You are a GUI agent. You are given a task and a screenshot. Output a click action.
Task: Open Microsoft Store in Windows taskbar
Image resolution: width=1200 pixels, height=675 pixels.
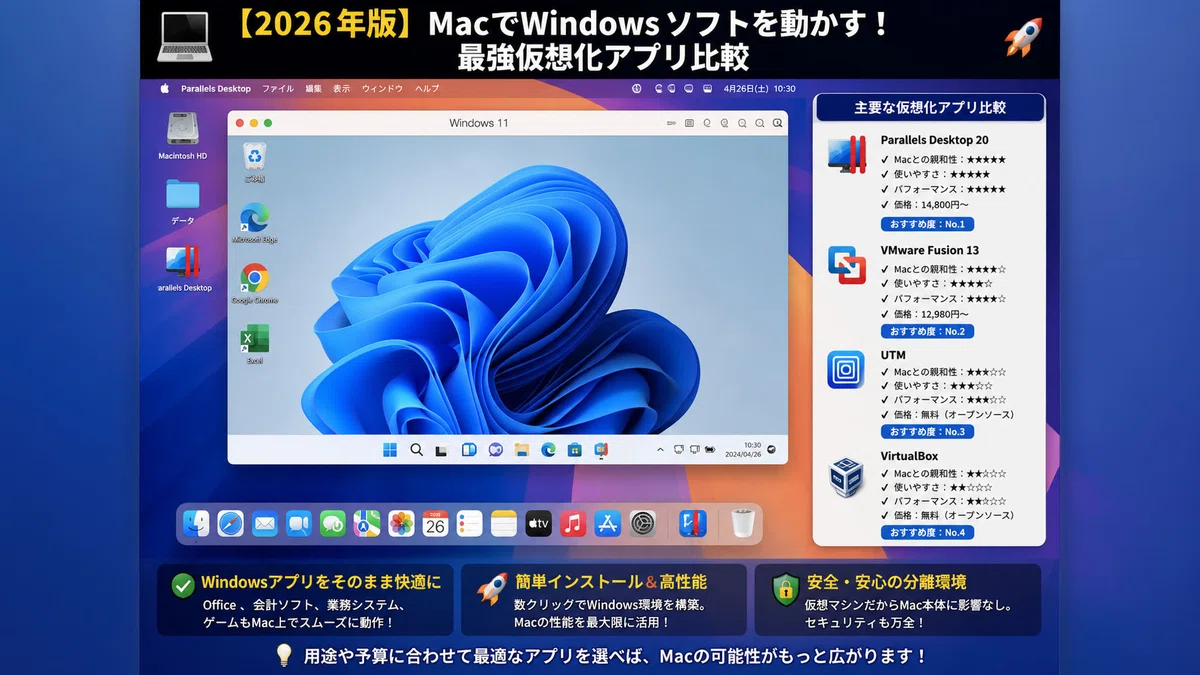click(575, 450)
